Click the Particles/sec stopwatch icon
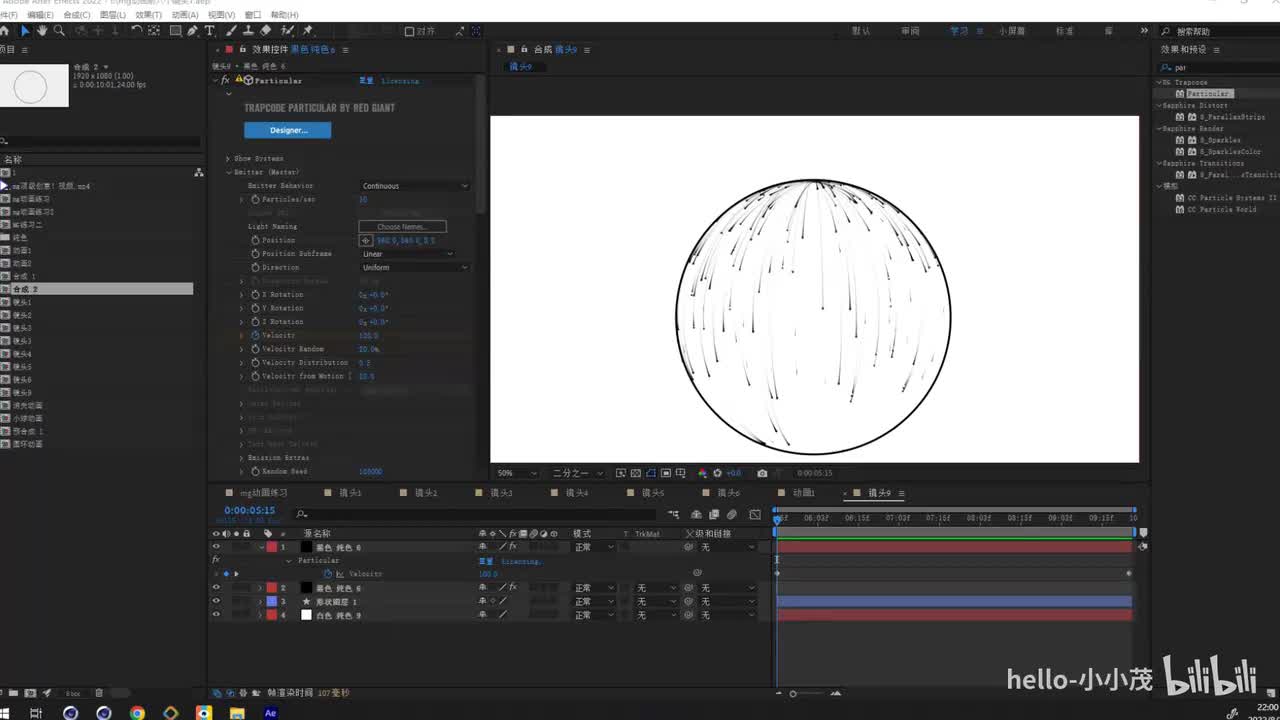 coord(255,200)
